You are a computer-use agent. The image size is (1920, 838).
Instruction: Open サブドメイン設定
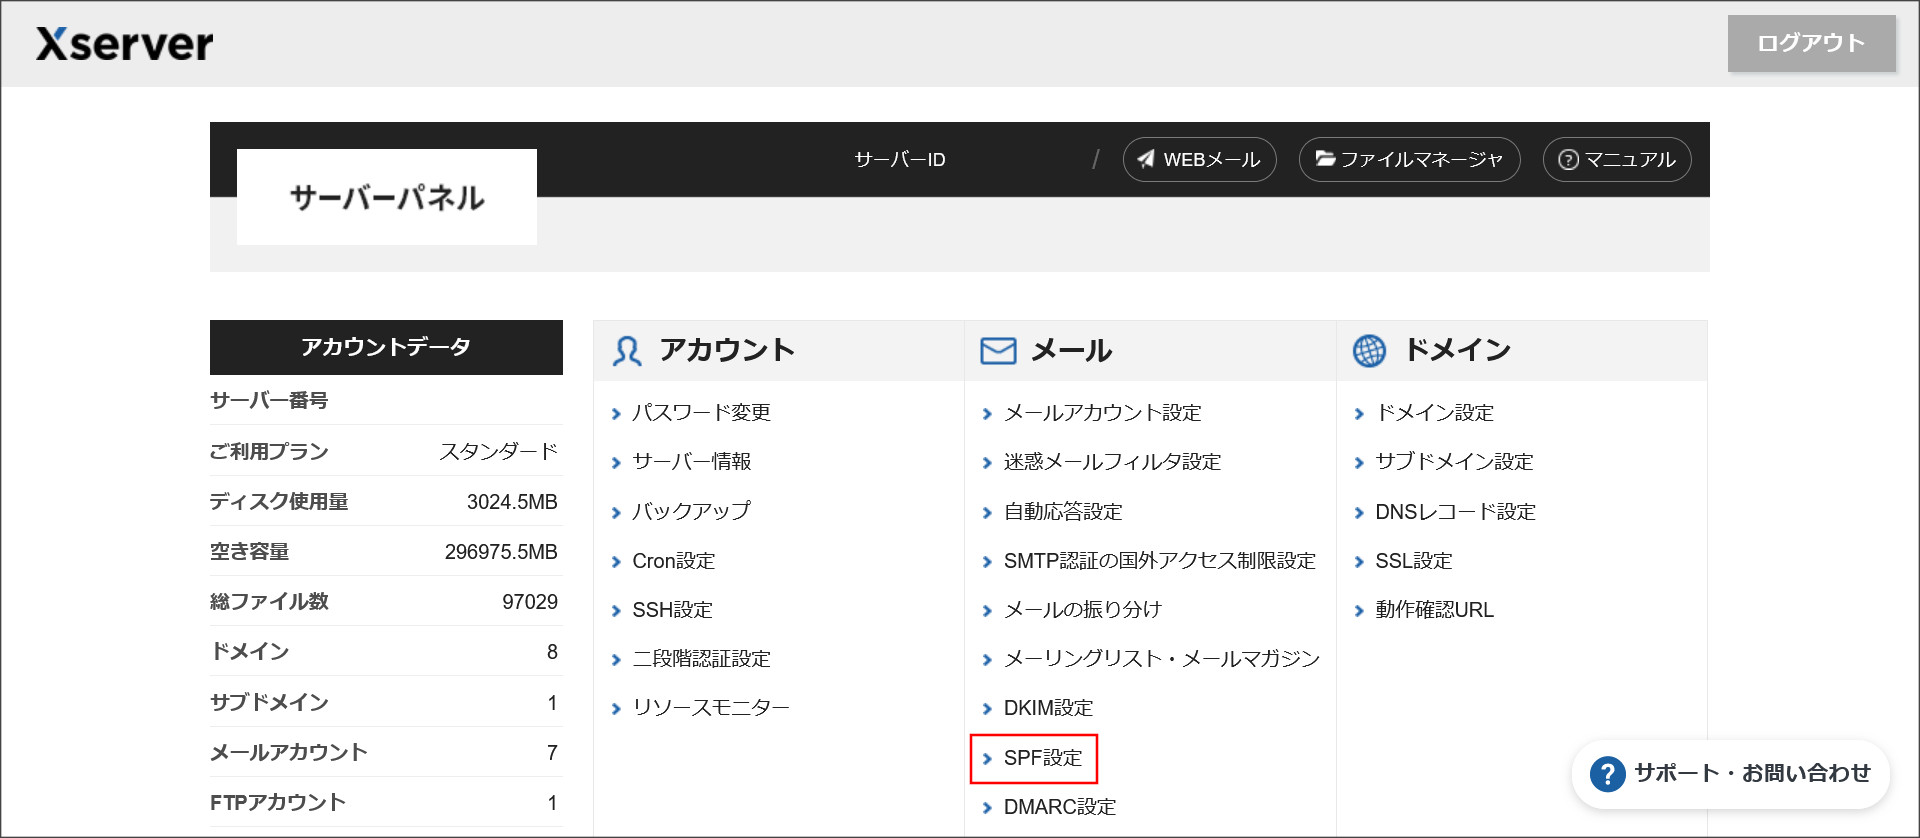click(x=1454, y=462)
